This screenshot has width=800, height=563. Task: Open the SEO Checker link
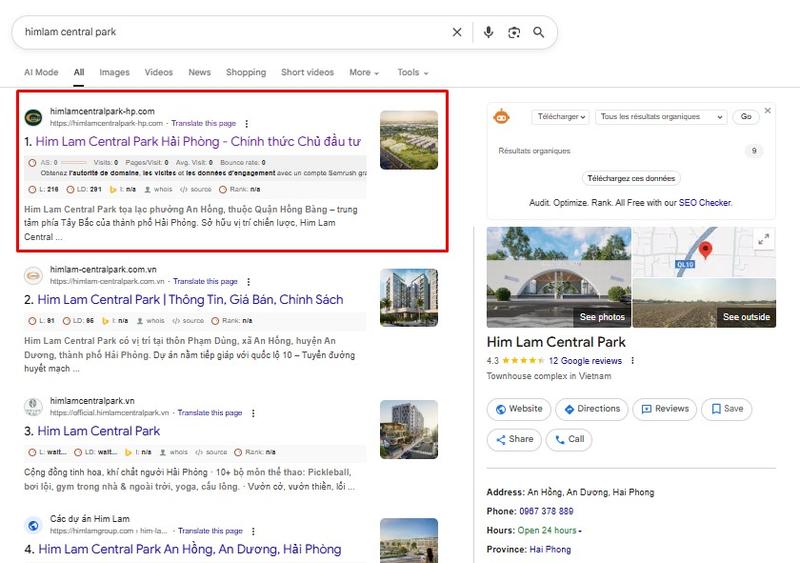(x=705, y=203)
